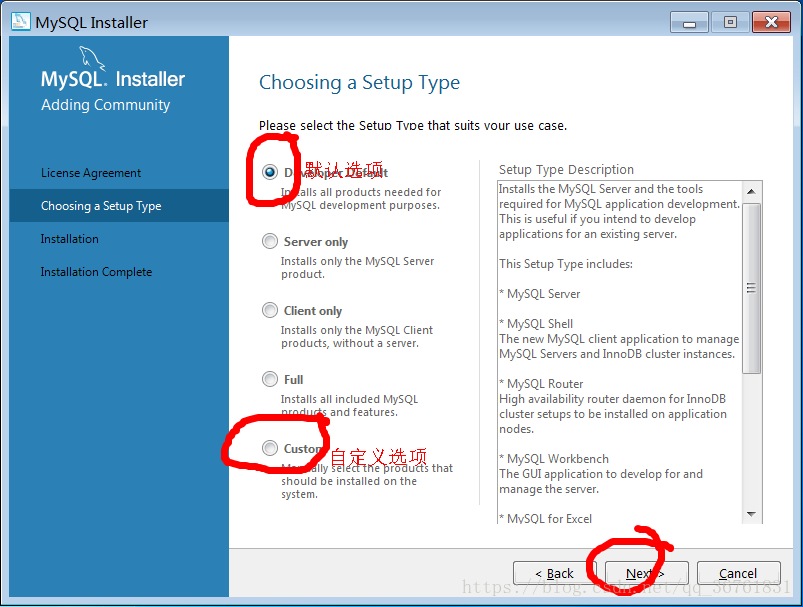This screenshot has width=803, height=607.
Task: Click 'Installs all included MySQL products' text
Action: (x=350, y=405)
